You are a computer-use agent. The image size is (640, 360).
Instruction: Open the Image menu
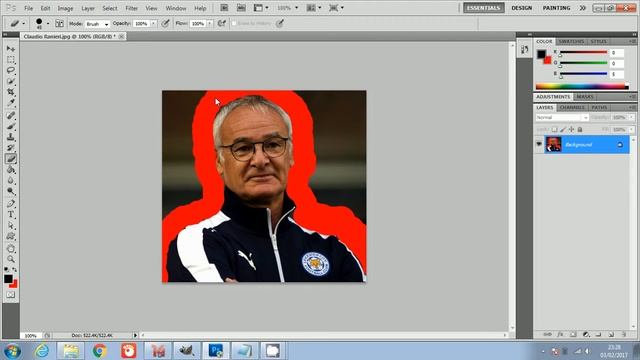[x=65, y=8]
